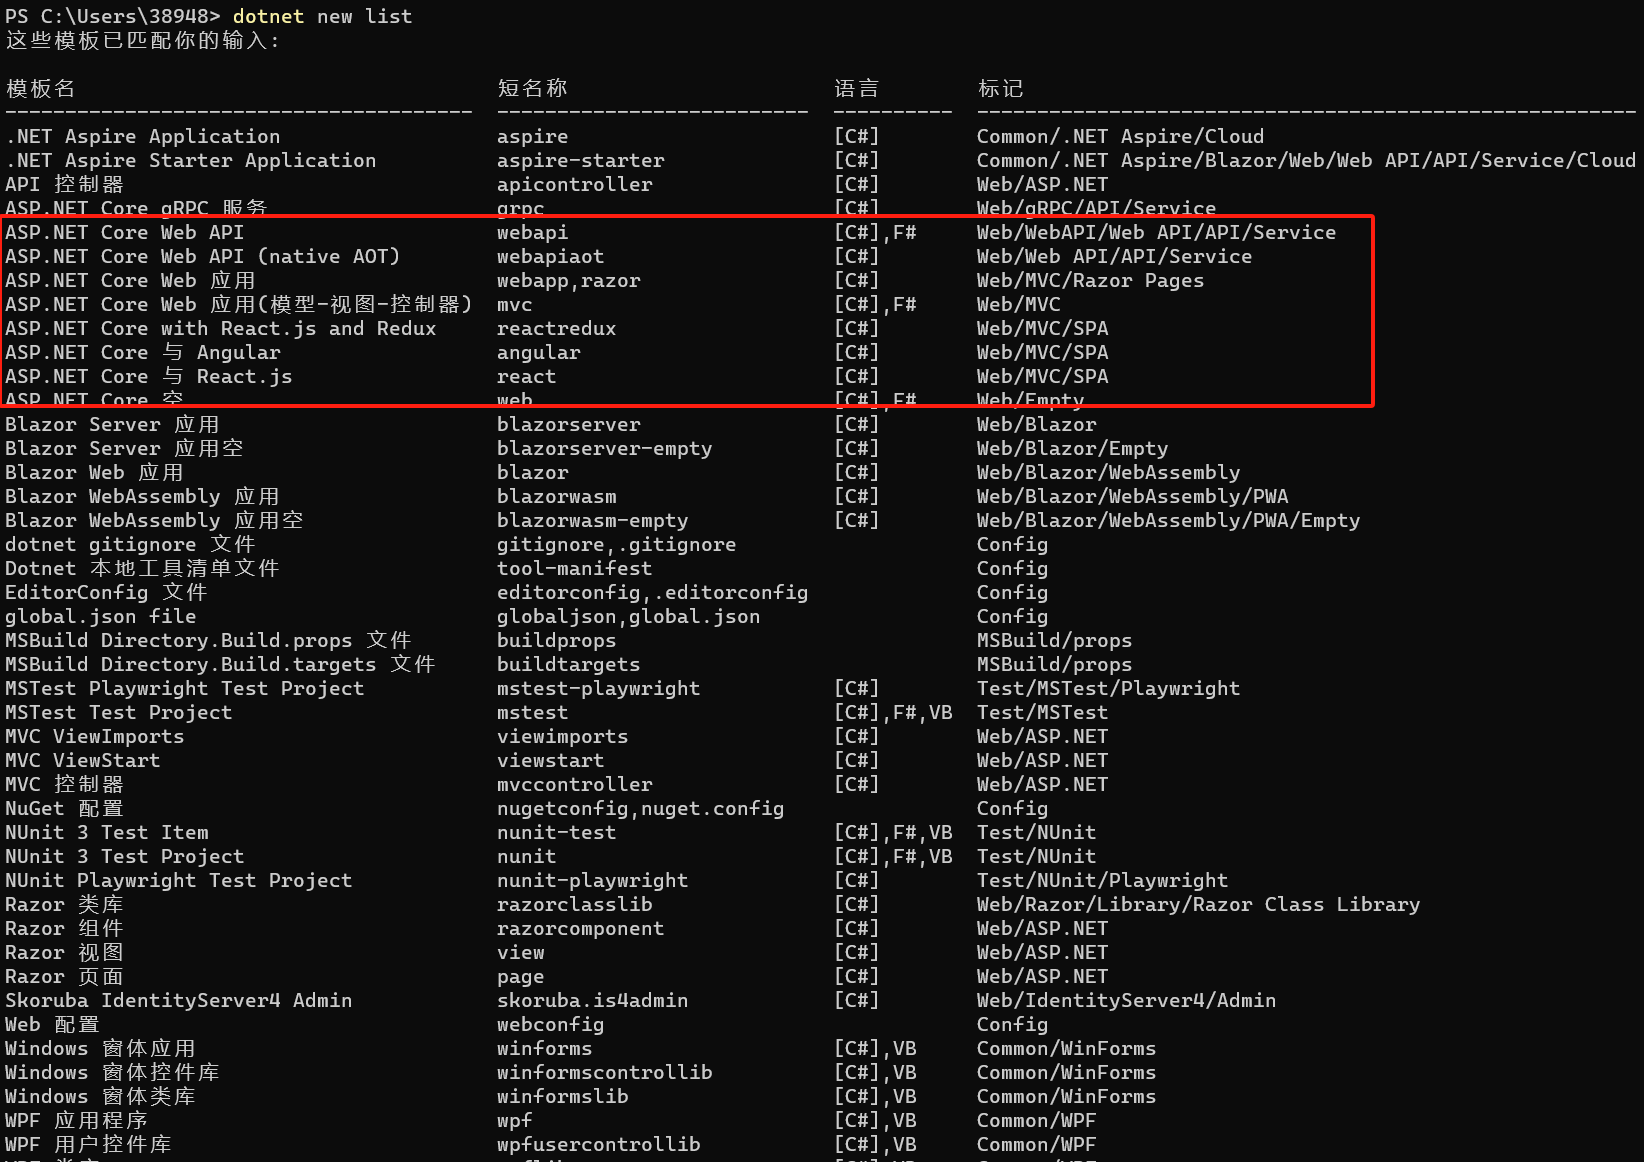Screen dimensions: 1644x1162
Task: Click 'Common/.NET Aspire/Cloud' tag
Action: pos(1121,136)
